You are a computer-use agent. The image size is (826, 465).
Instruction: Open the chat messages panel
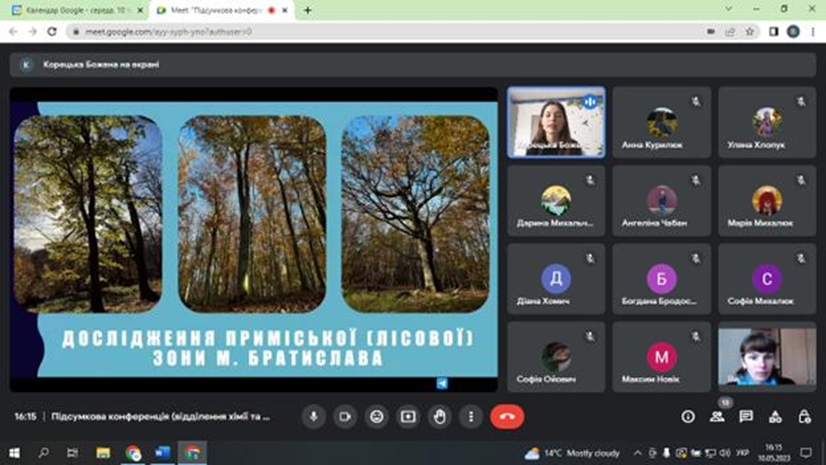tap(746, 416)
